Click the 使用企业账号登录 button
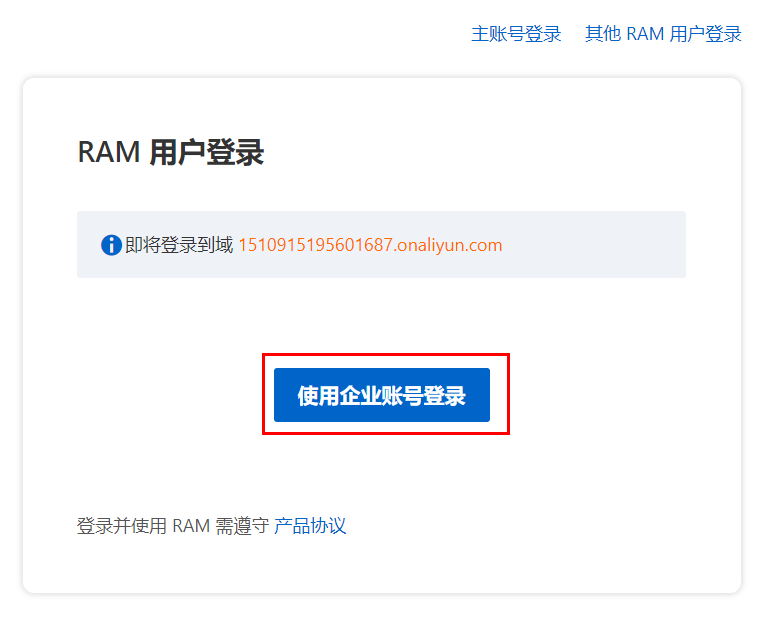Viewport: 781px width, 626px height. click(382, 395)
